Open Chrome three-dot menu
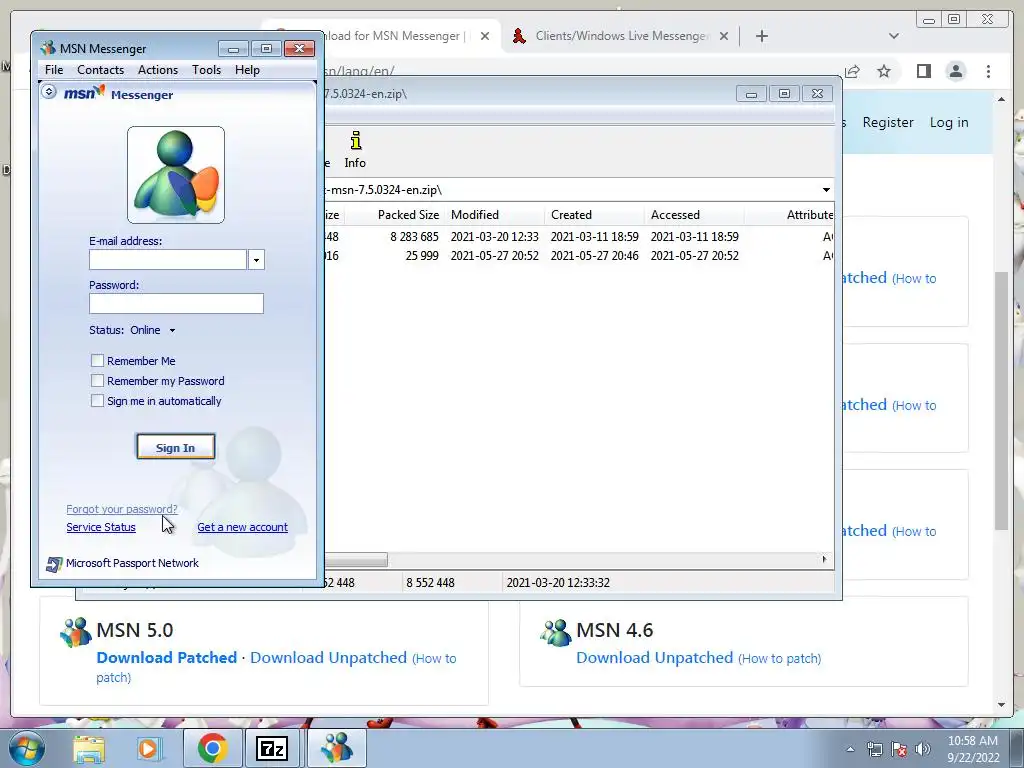 click(x=989, y=71)
